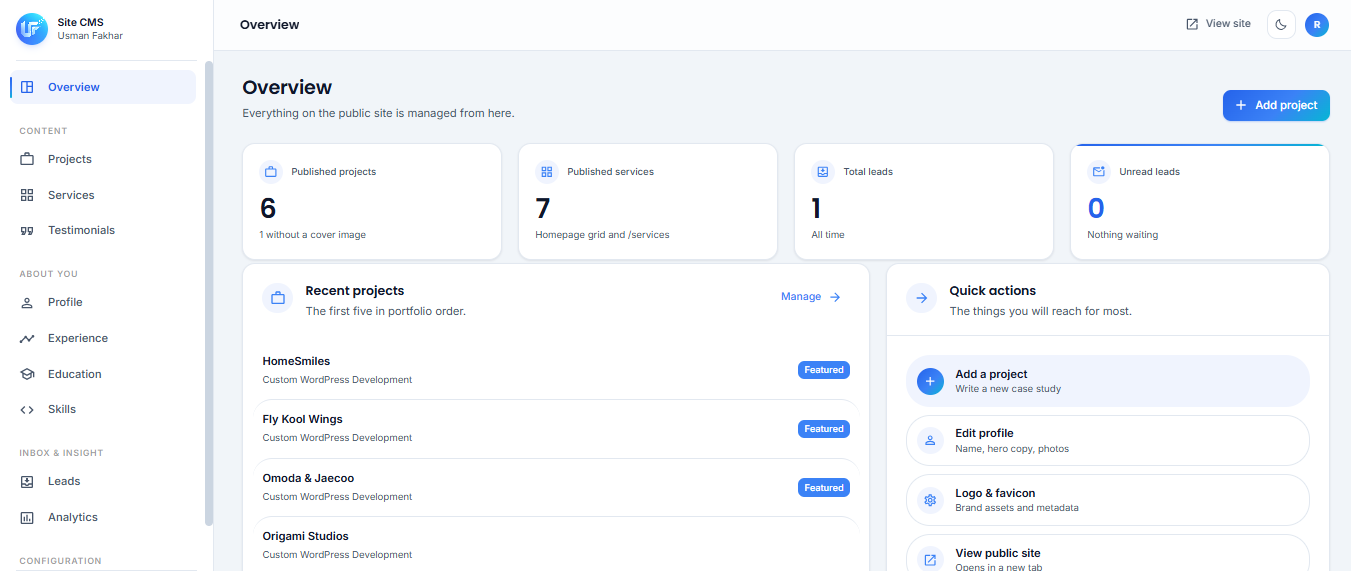Click the open-in-new icon on View public site
Screen dimensions: 1351x571
click(930, 560)
